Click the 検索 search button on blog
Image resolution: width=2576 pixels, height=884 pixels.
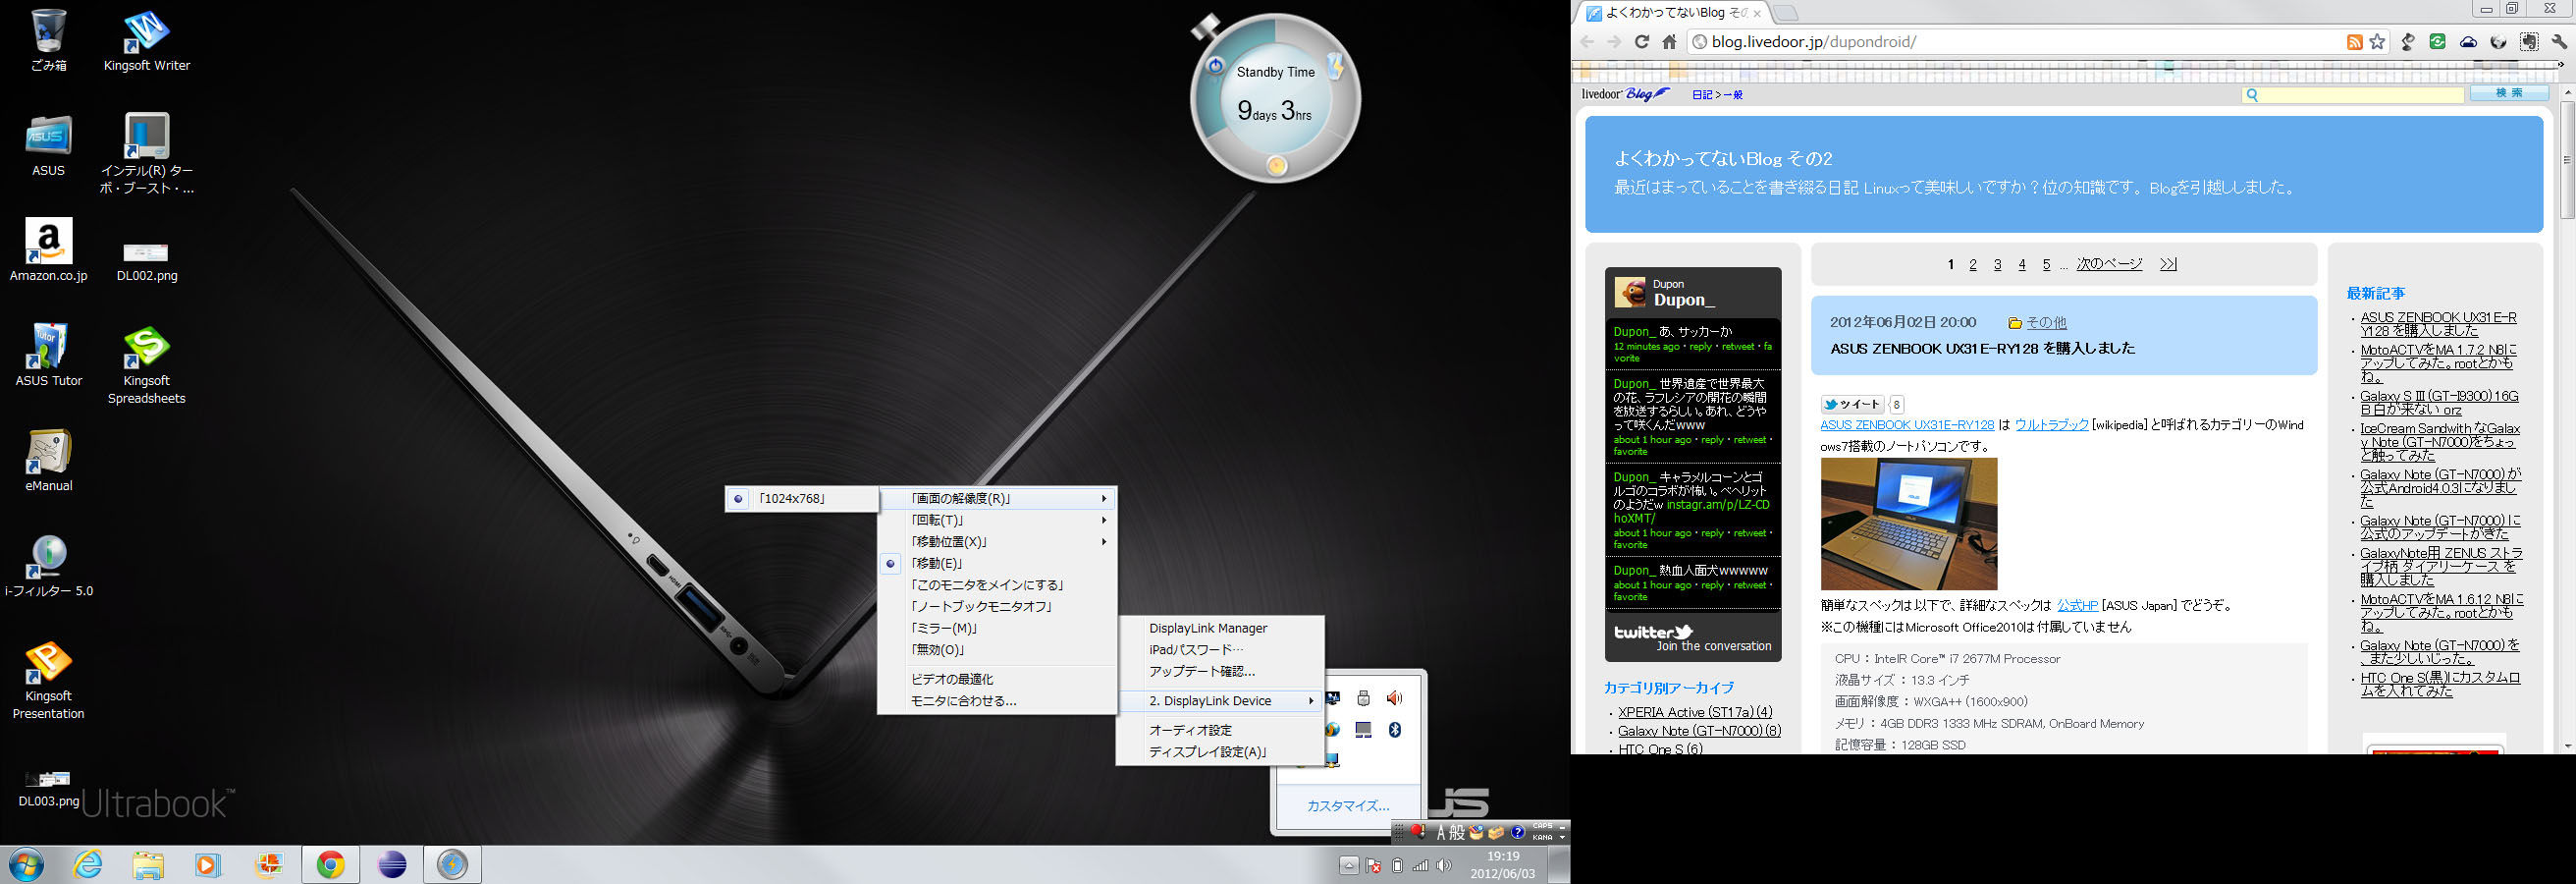(2509, 93)
